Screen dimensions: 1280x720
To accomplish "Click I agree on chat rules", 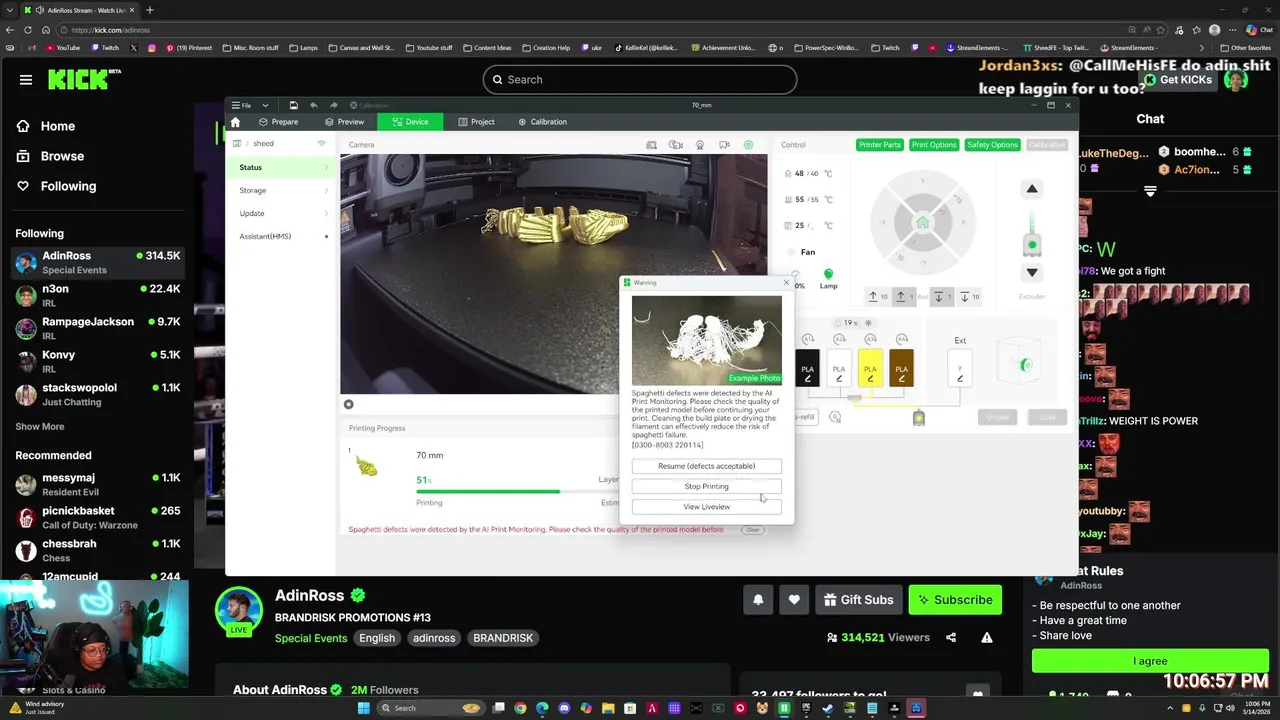I will click(x=1150, y=661).
